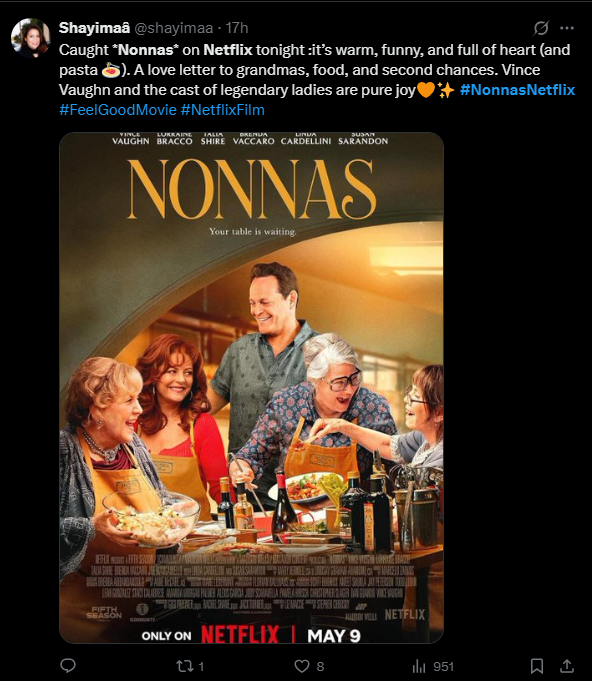
Task: Follow the #FeelGoodMovie hashtag
Action: (x=118, y=110)
